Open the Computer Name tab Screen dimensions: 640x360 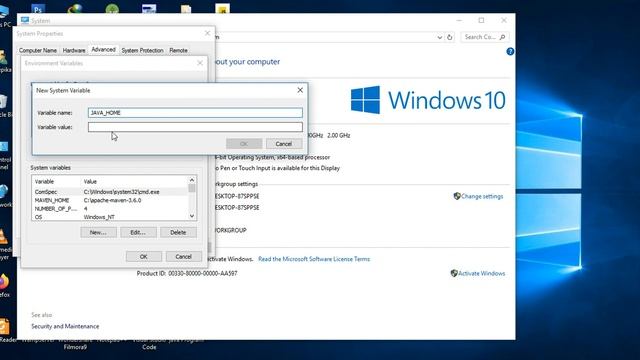[x=38, y=50]
